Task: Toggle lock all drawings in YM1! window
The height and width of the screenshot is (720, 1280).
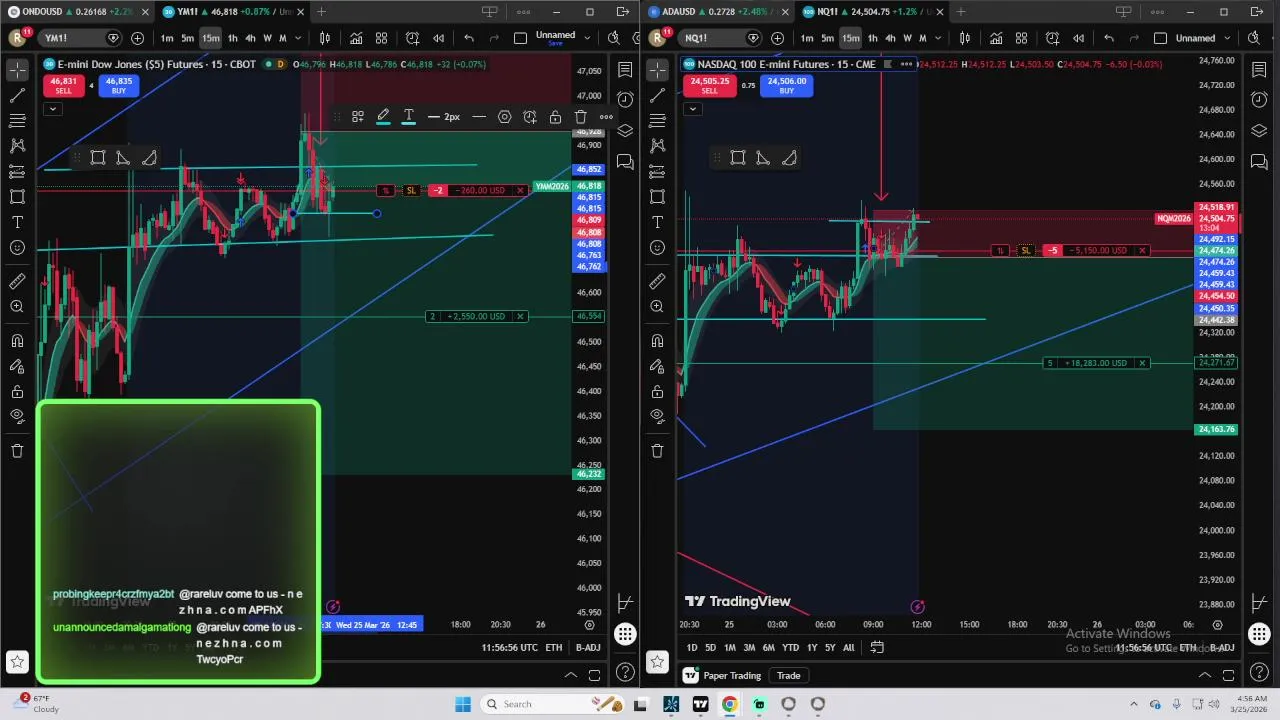Action: (17, 391)
